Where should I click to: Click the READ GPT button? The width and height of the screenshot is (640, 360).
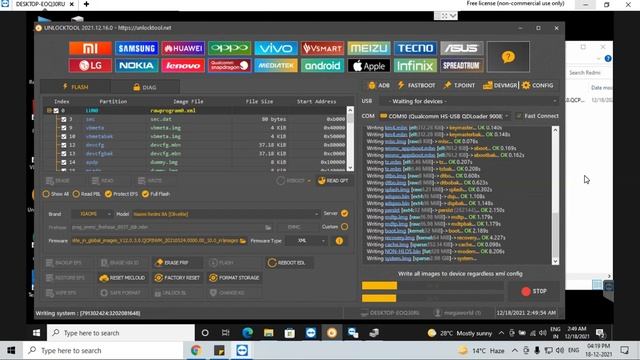pyautogui.click(x=333, y=181)
